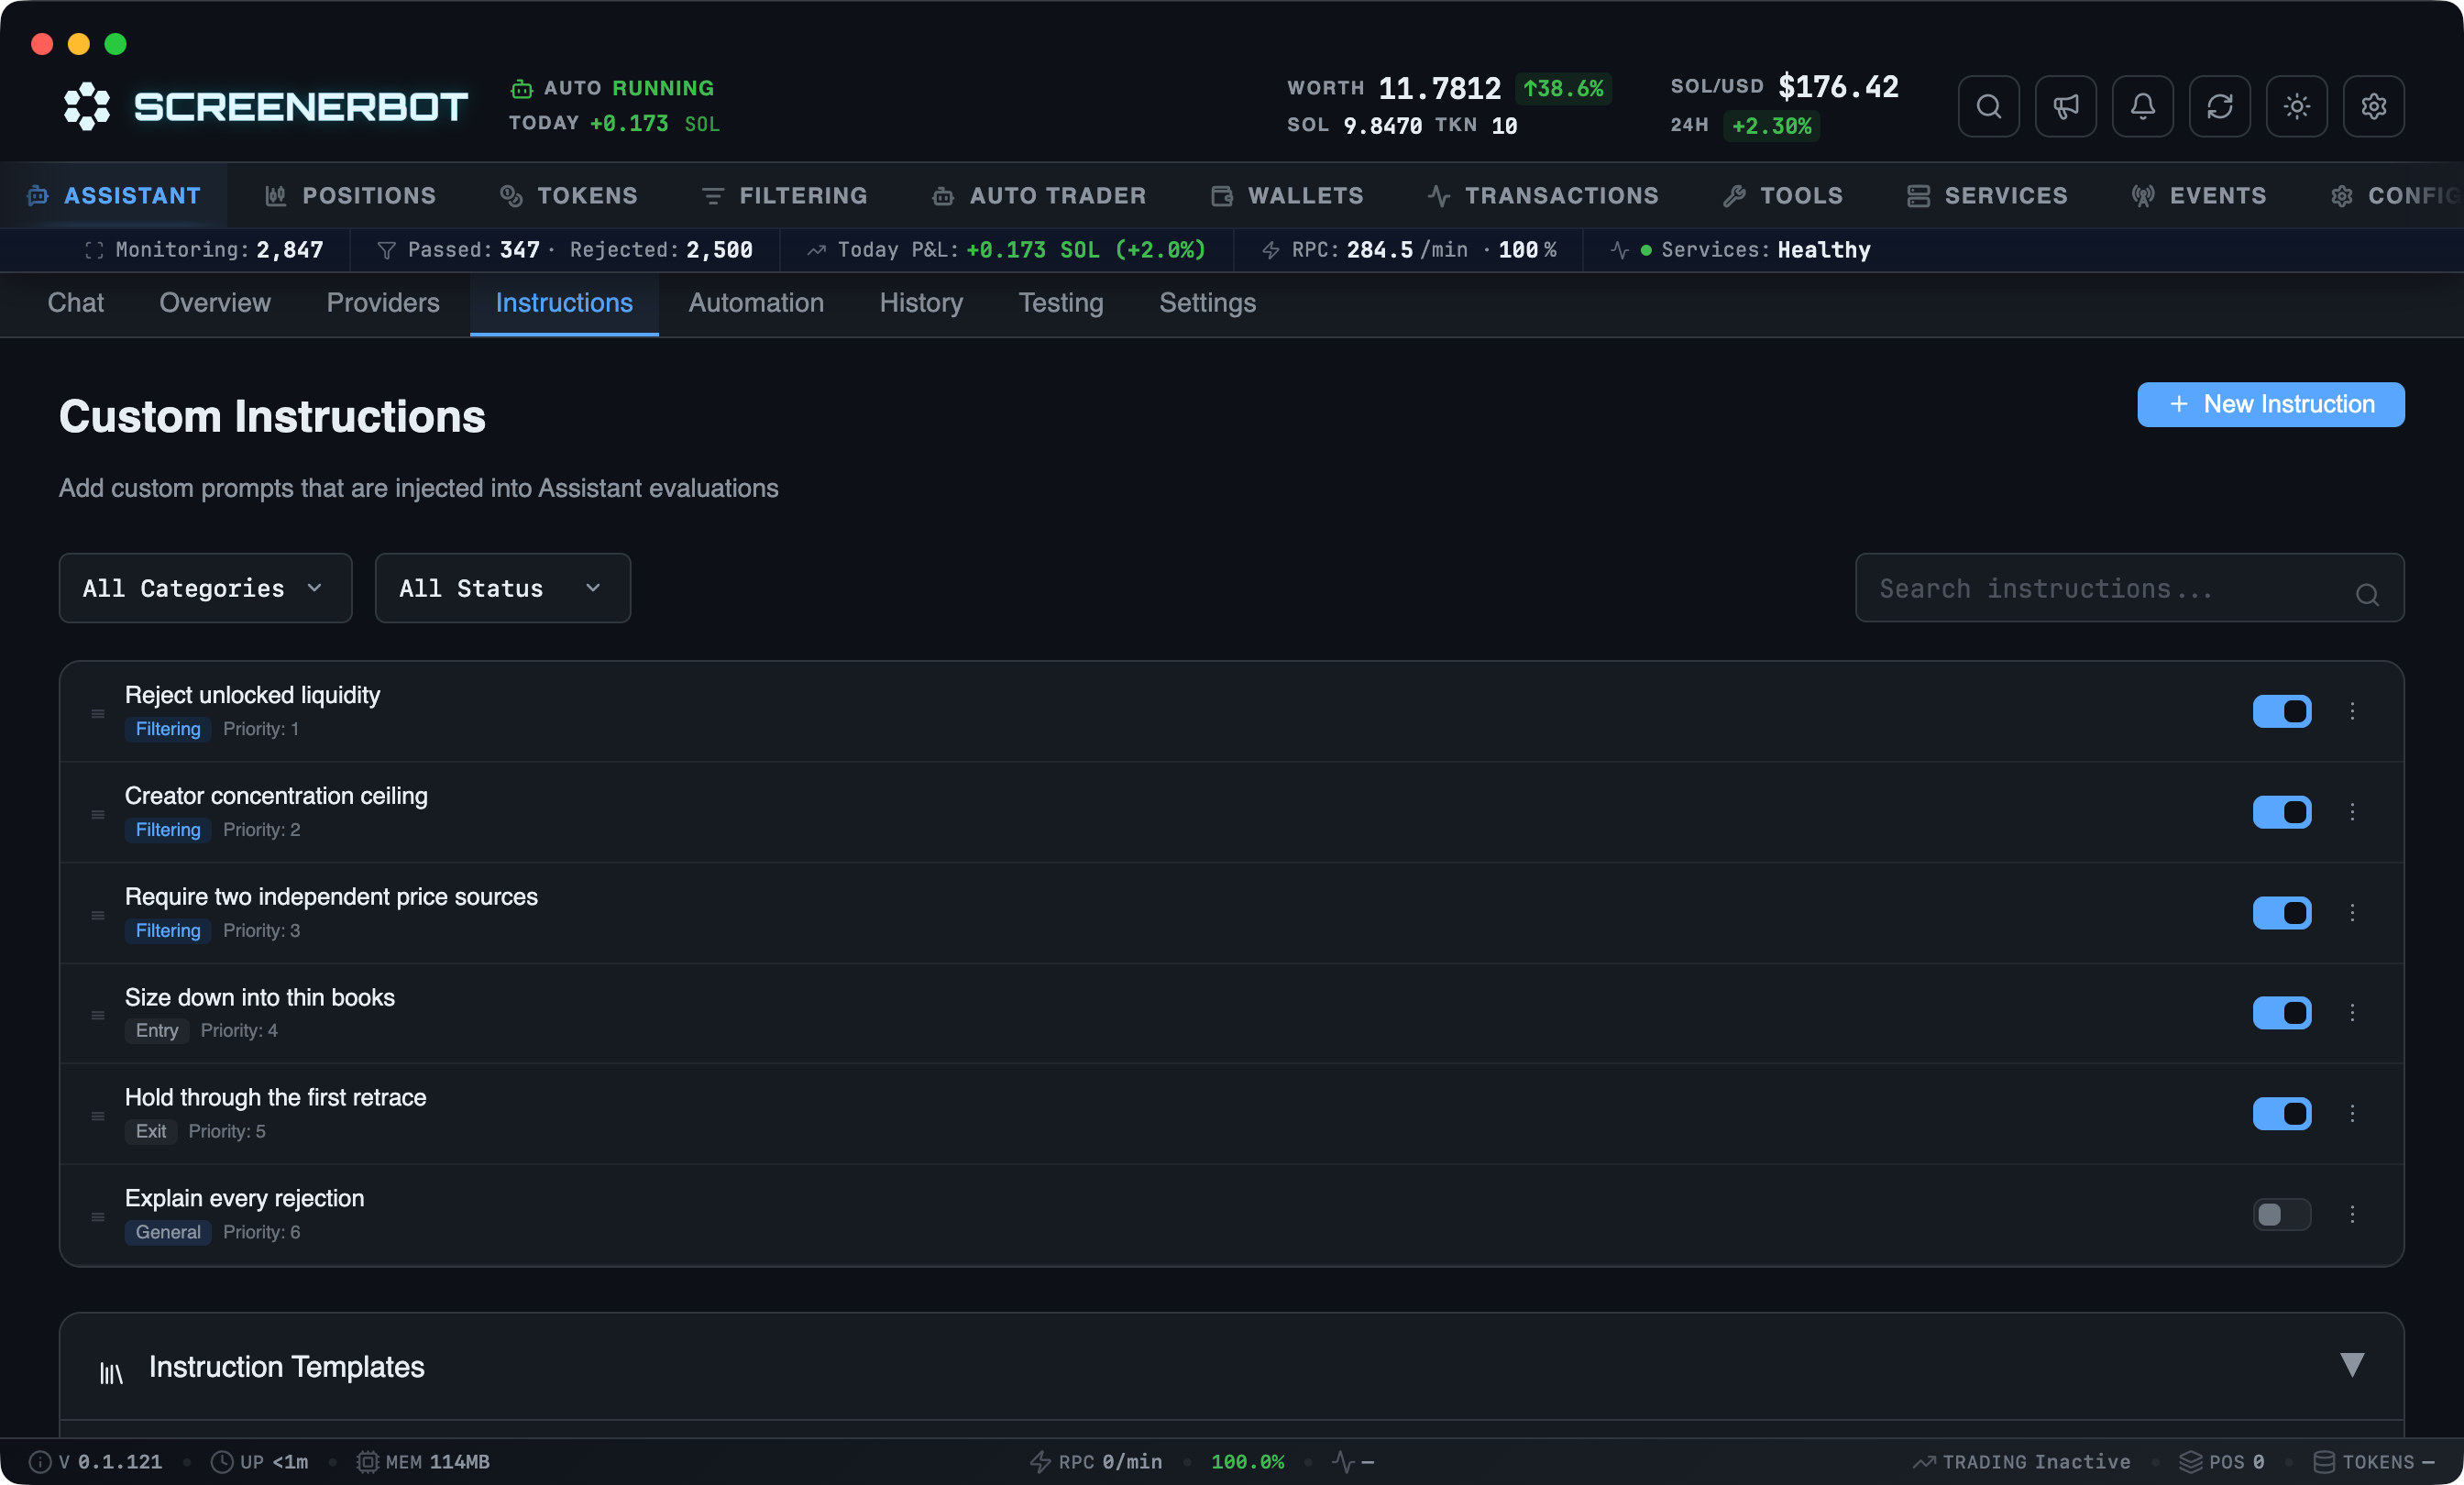Click the Explain every rejection title
Image resolution: width=2464 pixels, height=1485 pixels.
[244, 1198]
